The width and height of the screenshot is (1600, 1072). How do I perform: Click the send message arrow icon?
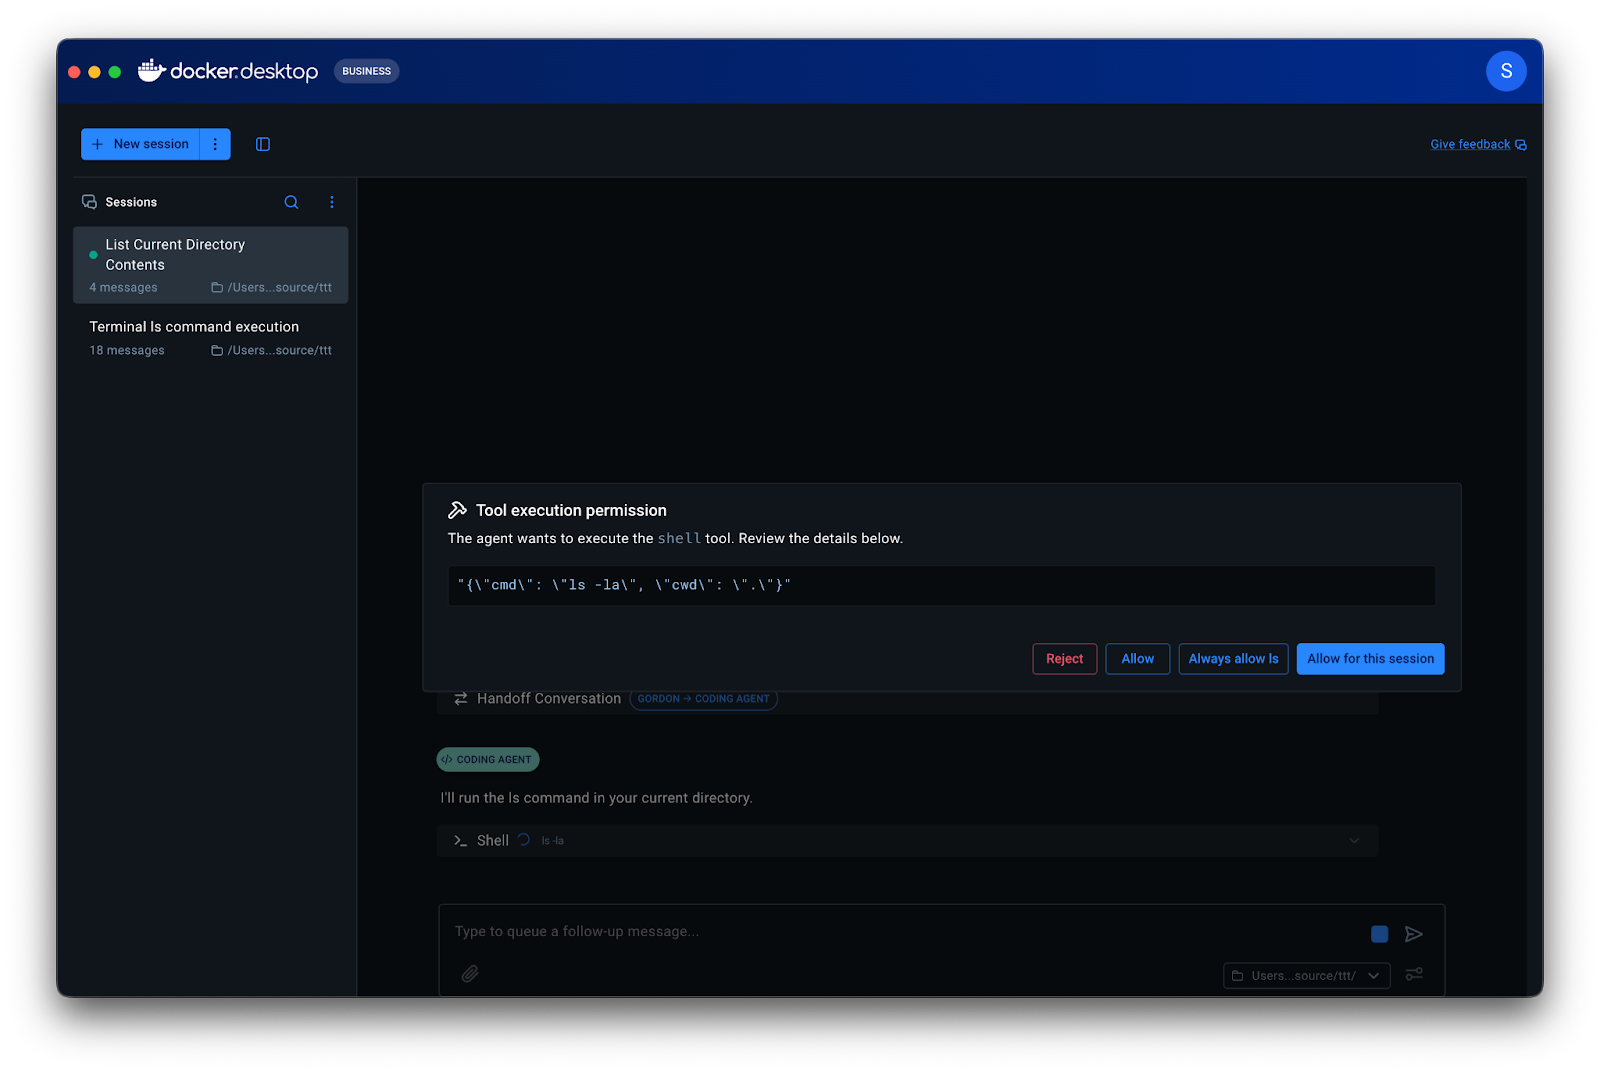pyautogui.click(x=1413, y=934)
